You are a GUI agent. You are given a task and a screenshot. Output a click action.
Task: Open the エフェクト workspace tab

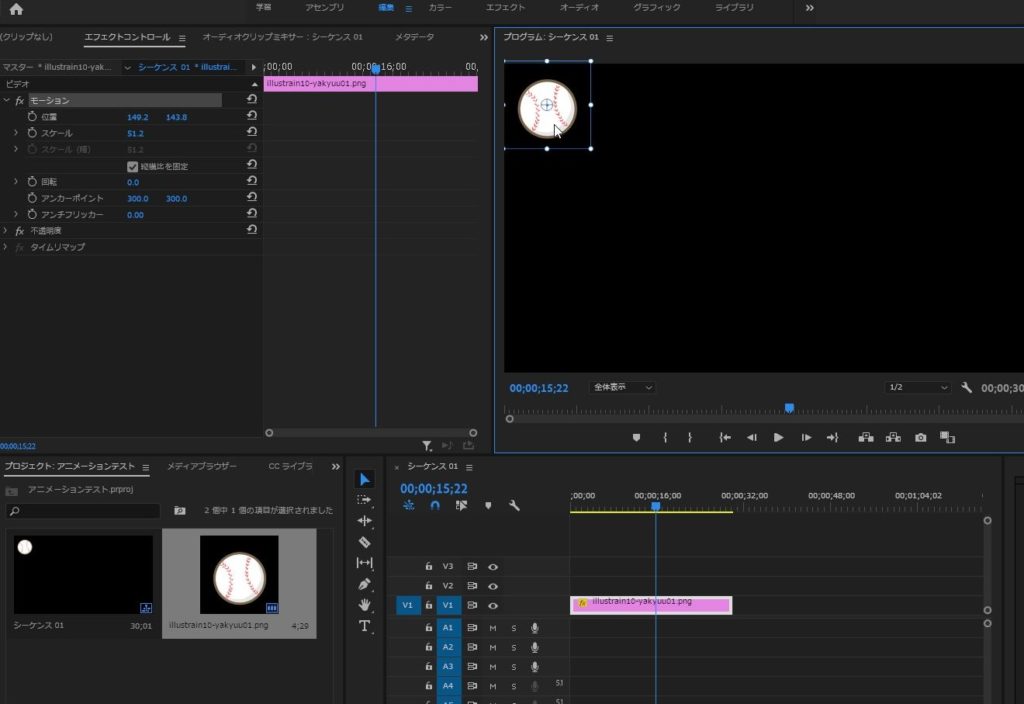pos(505,8)
